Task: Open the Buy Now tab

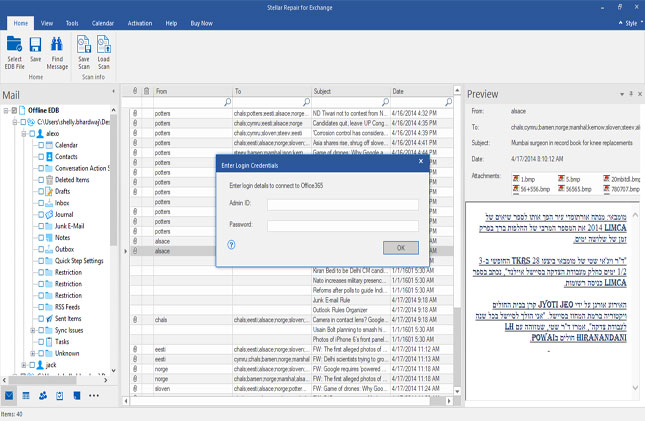Action: pyautogui.click(x=202, y=23)
